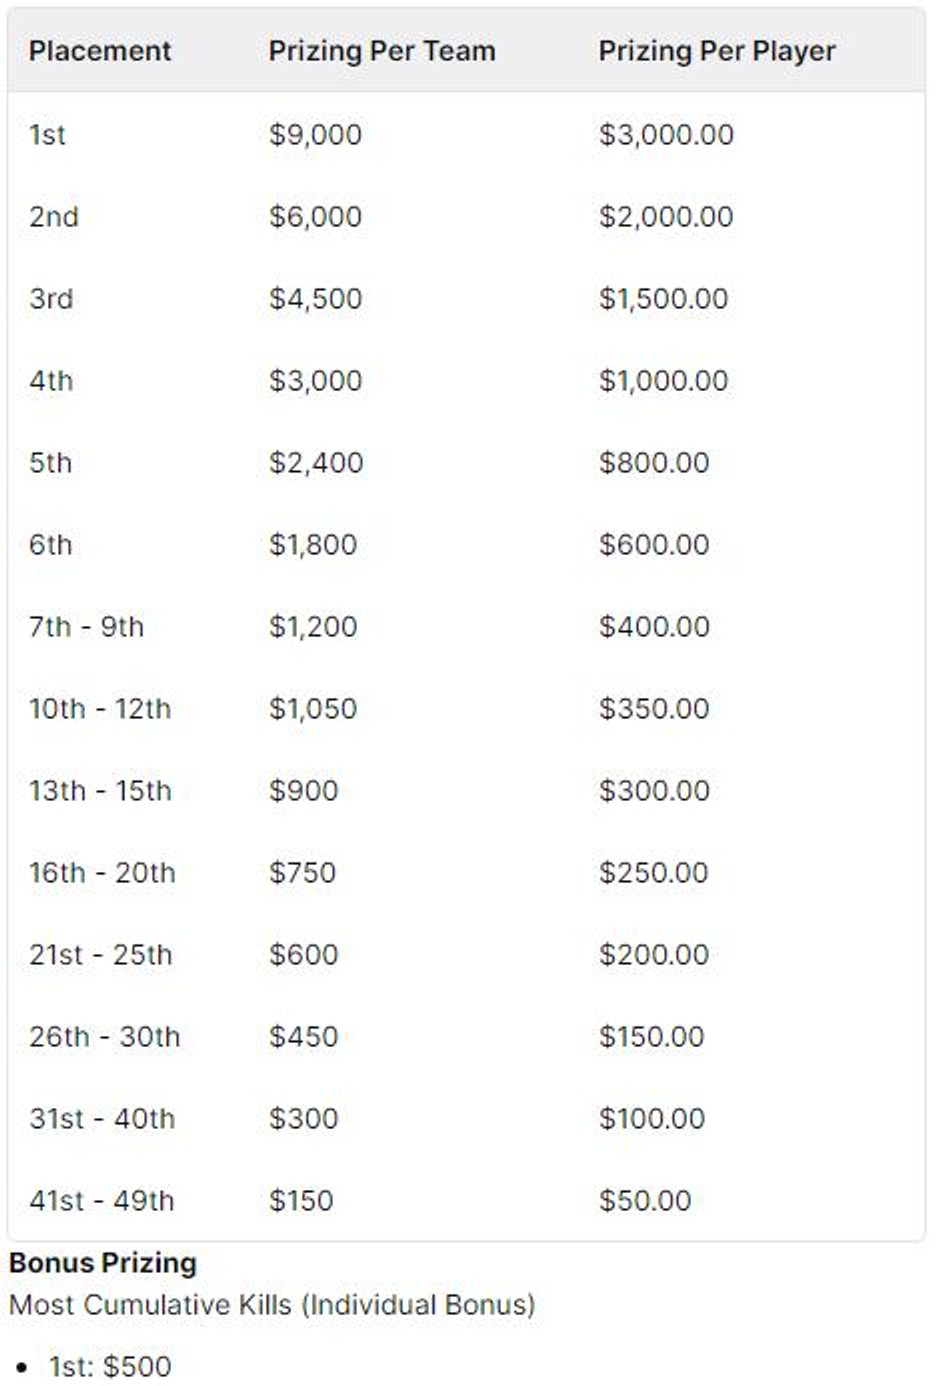Select the 6th placement label
This screenshot has height=1386, width=936.
[x=51, y=545]
